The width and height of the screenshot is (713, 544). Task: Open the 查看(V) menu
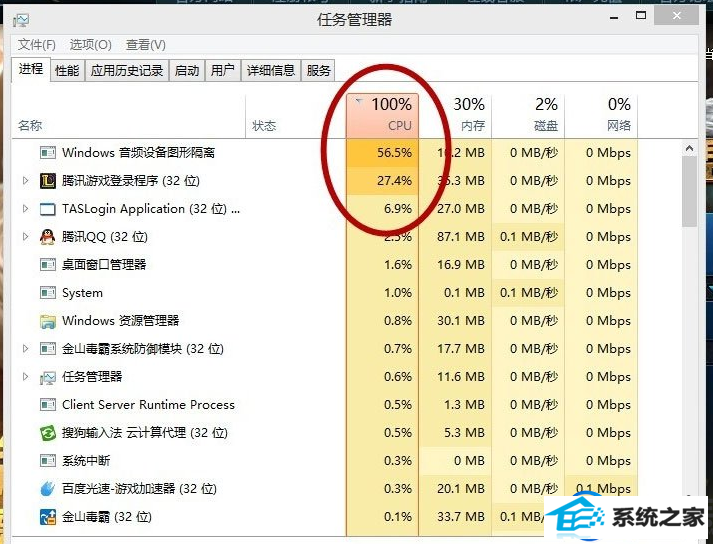click(x=146, y=45)
